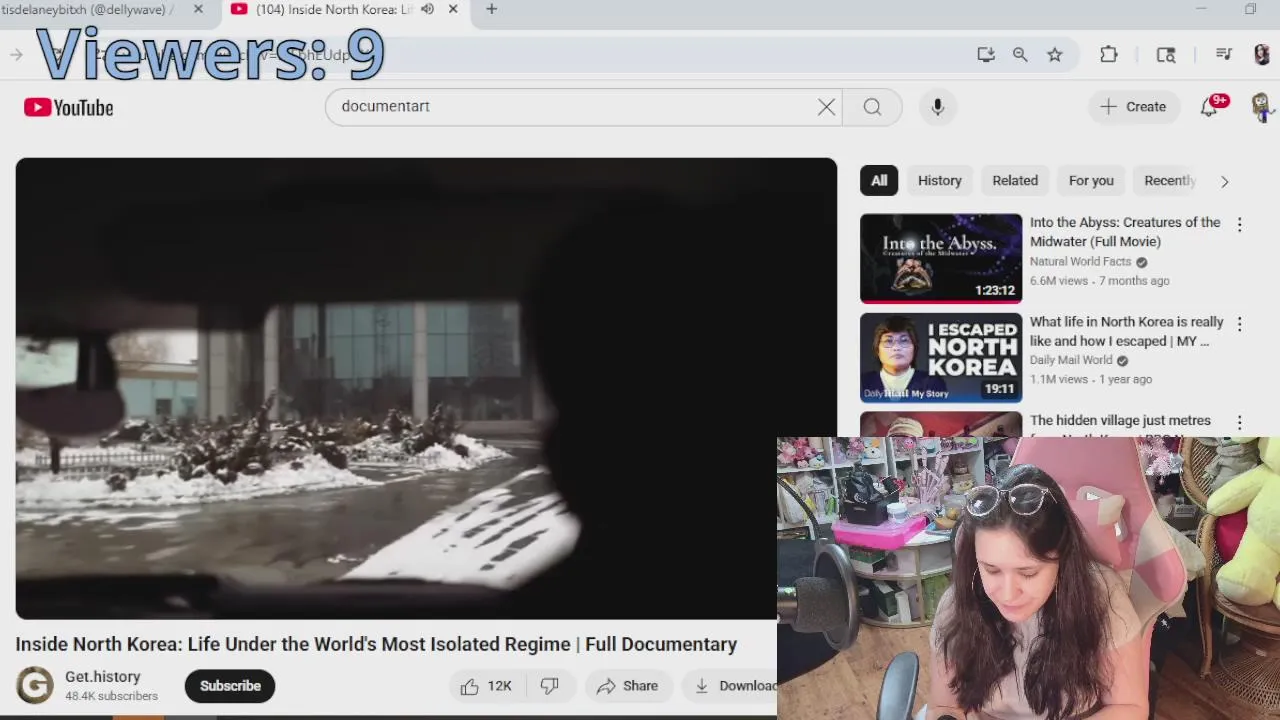This screenshot has height=720, width=1280.
Task: Select the All filter chip
Action: (879, 181)
